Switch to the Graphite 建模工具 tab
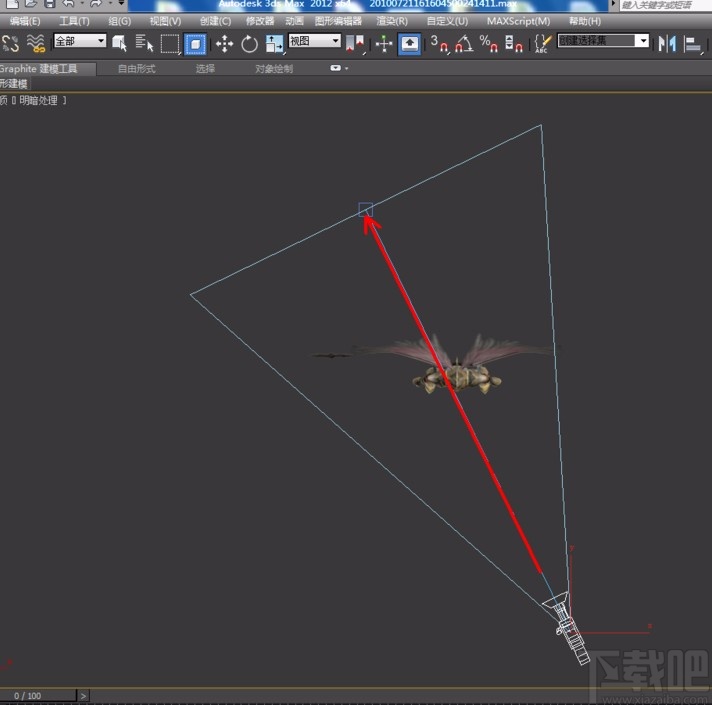 click(48, 69)
